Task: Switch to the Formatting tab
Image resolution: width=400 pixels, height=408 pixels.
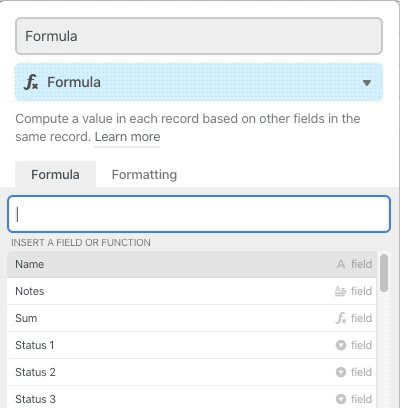Action: coord(144,175)
